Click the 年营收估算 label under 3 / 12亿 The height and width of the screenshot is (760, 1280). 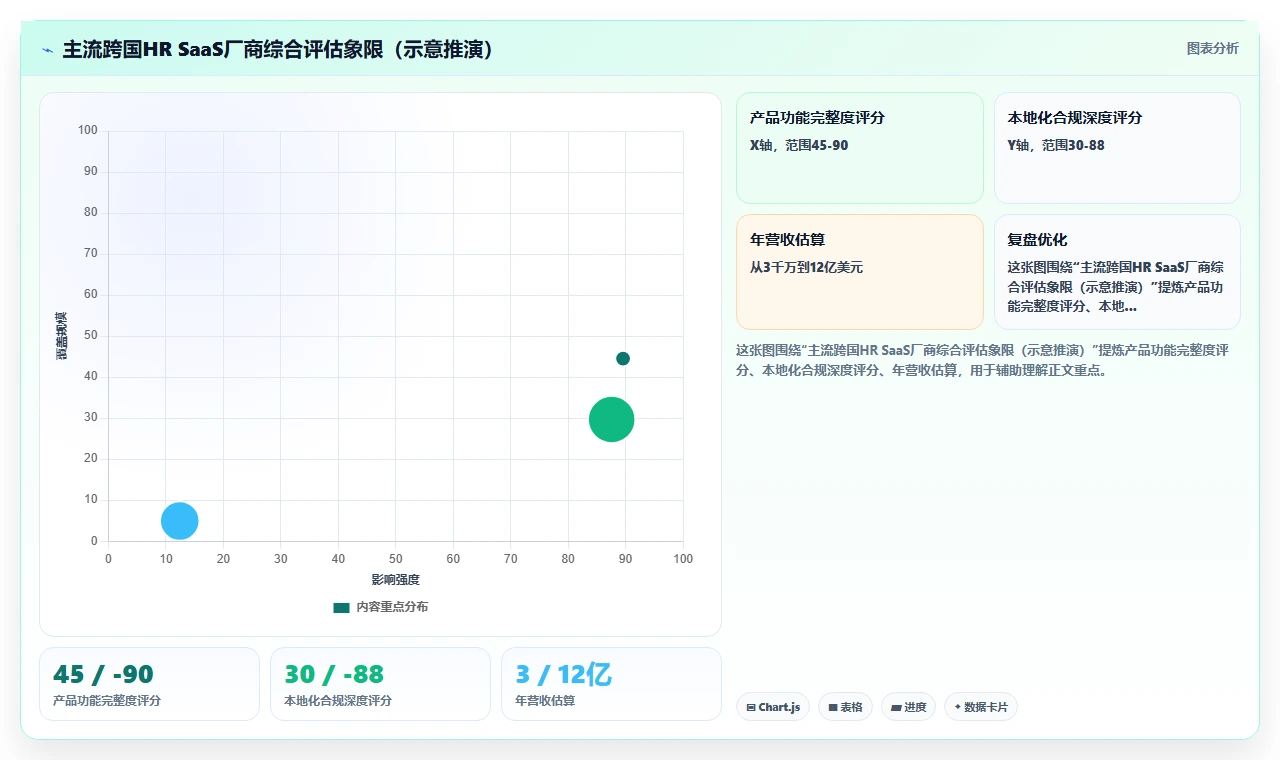pos(545,700)
